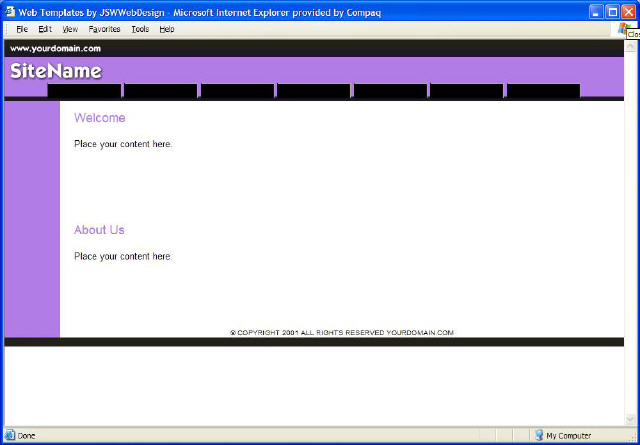Click the www.yourdomain.com text in top bar
640x445 pixels.
click(56, 48)
